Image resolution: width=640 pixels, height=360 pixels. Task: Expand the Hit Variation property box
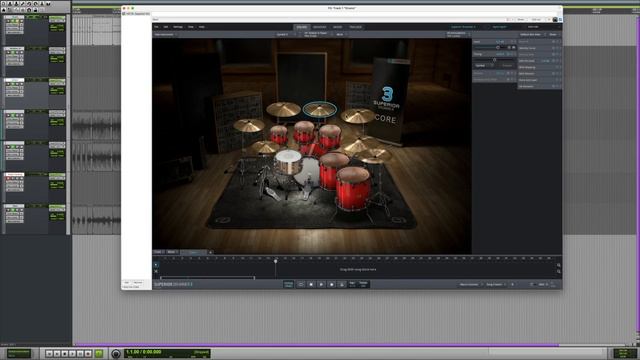539,87
